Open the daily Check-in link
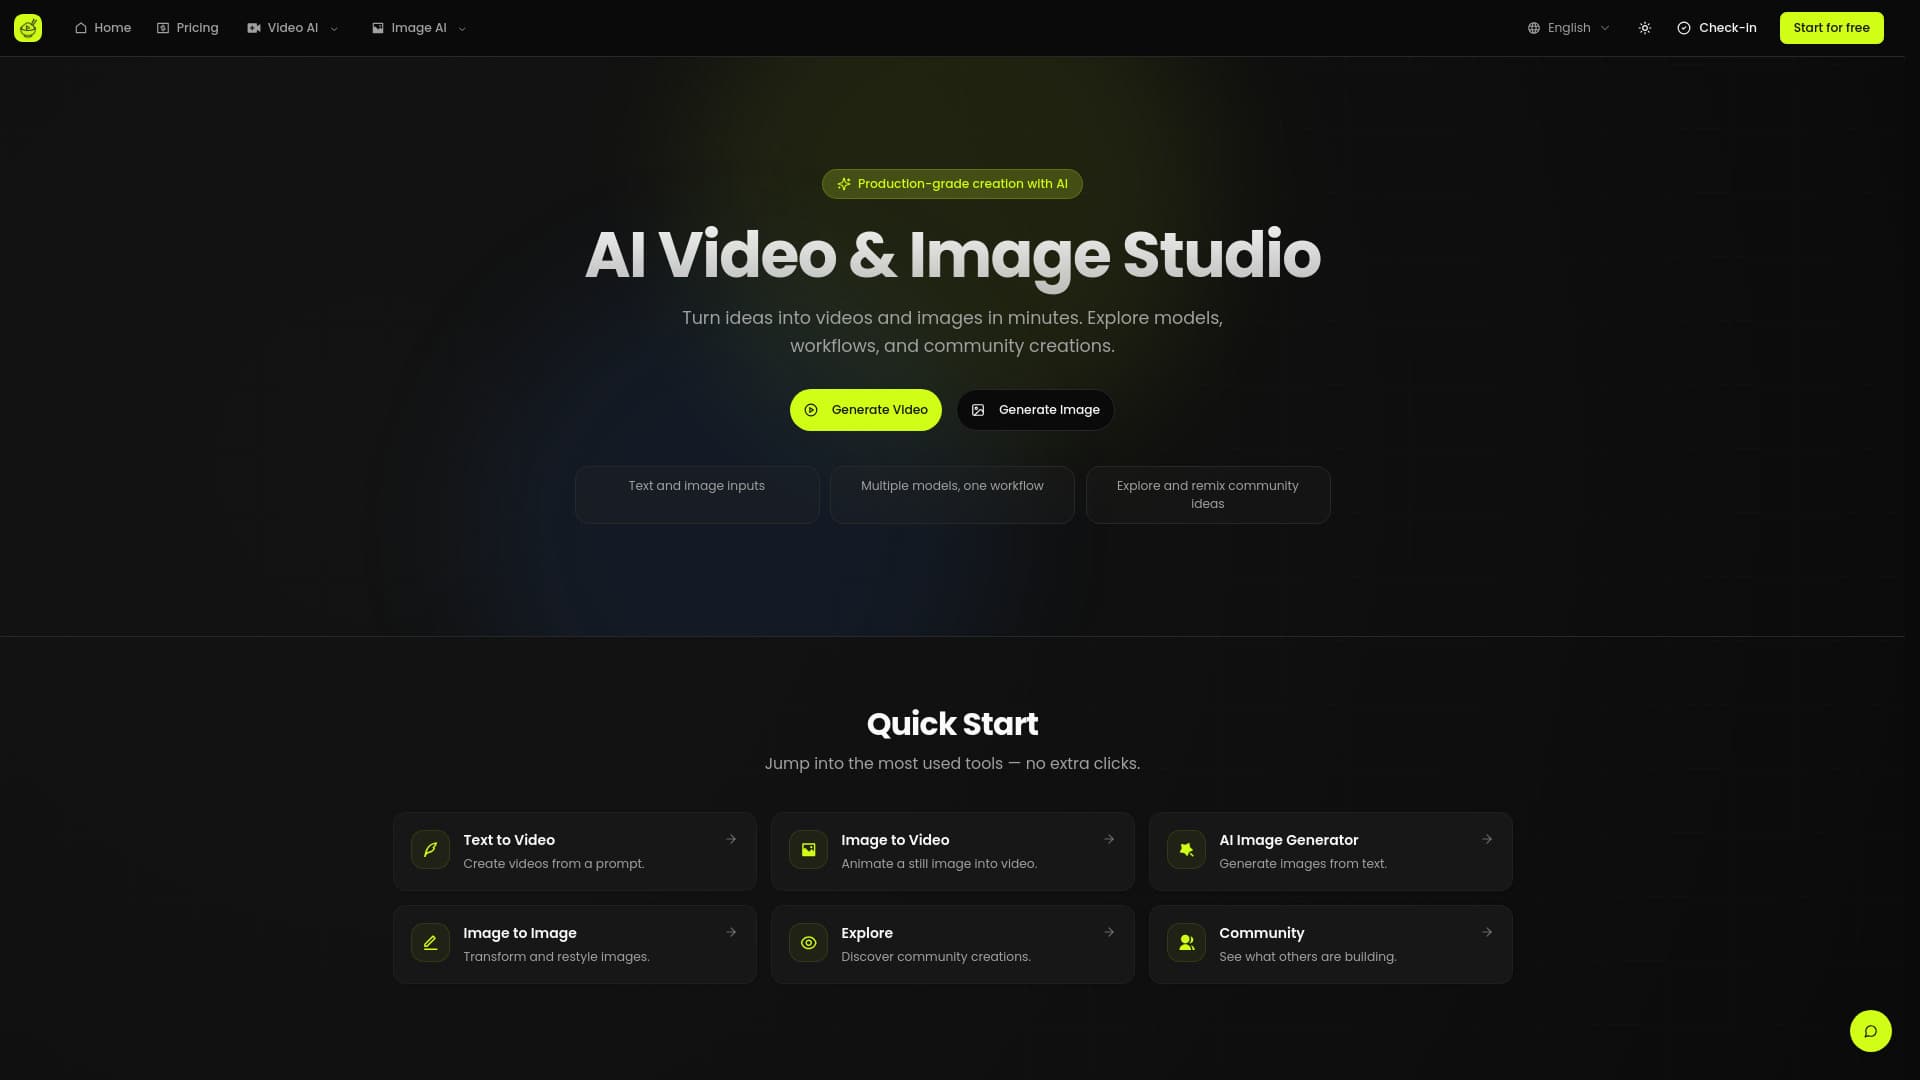Screen dimensions: 1920x1080 (x=1717, y=28)
